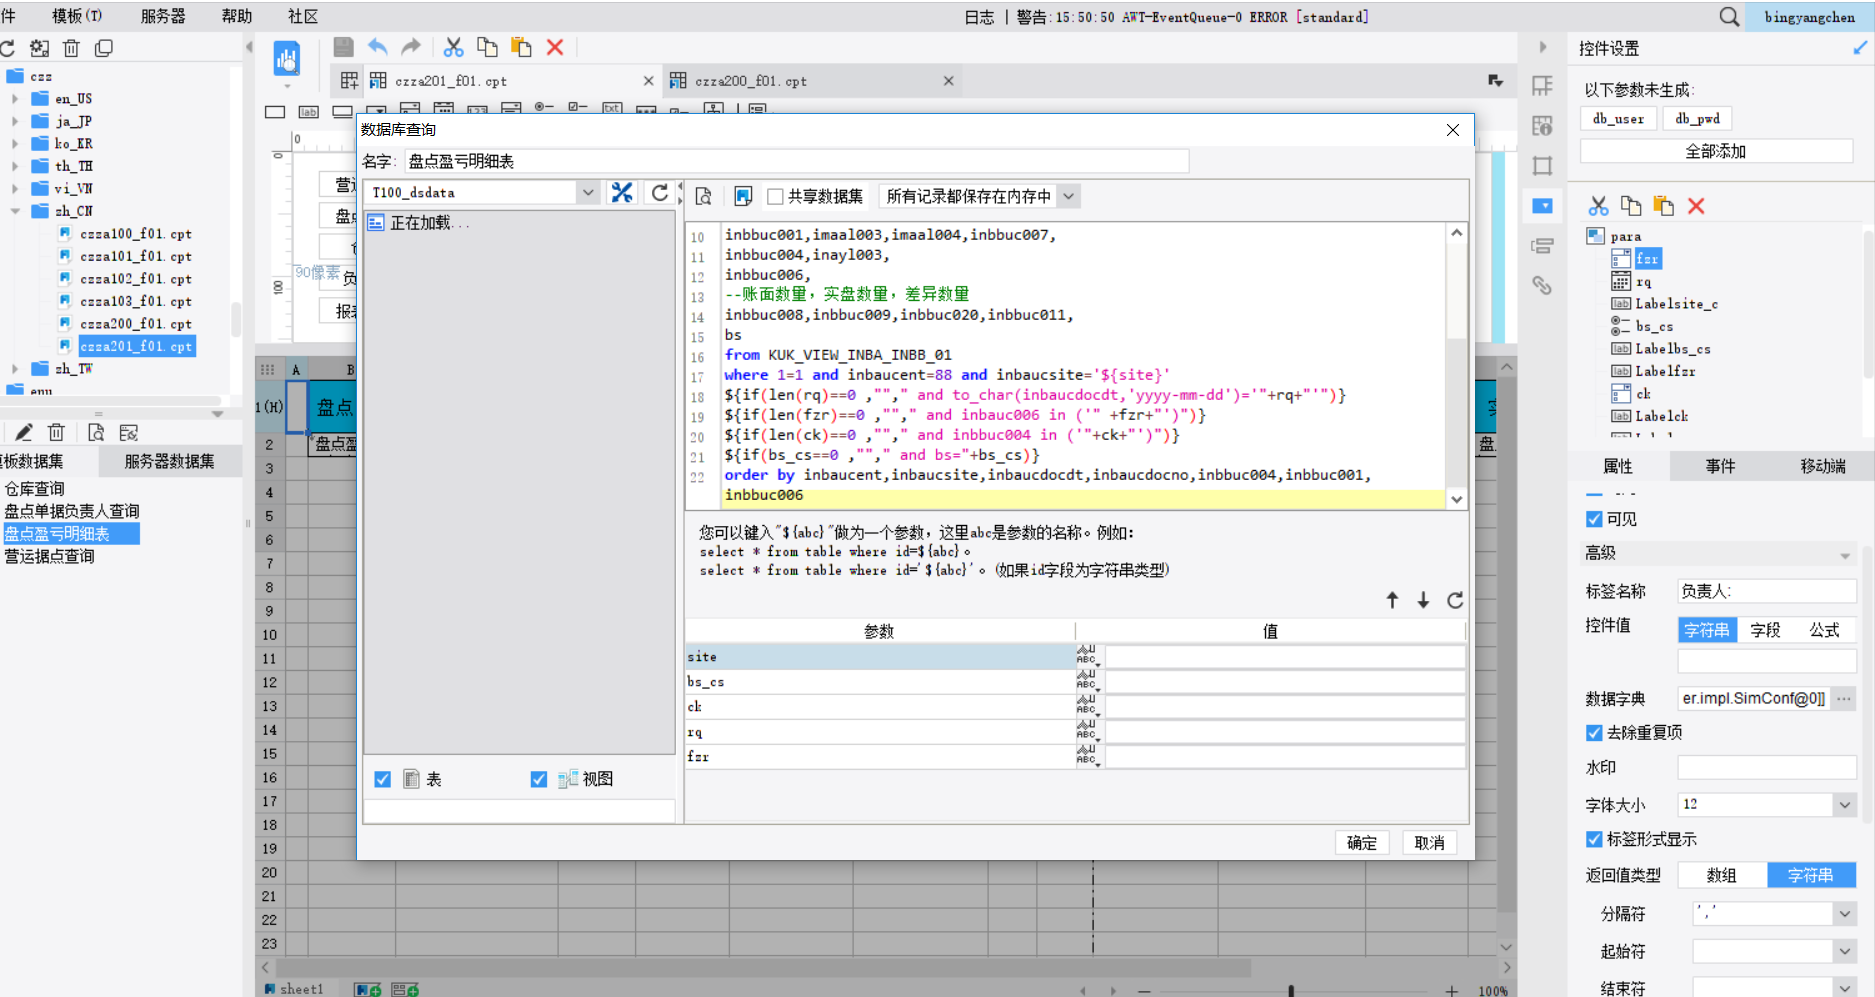Click the db_pwd parameter button
The image size is (1875, 997).
[1698, 118]
